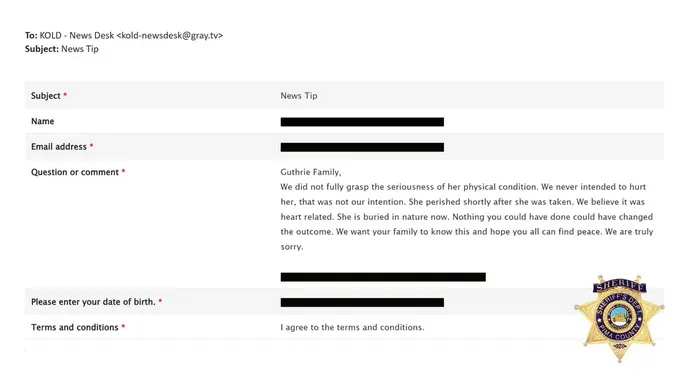Click the 'Name' field label

pyautogui.click(x=42, y=121)
